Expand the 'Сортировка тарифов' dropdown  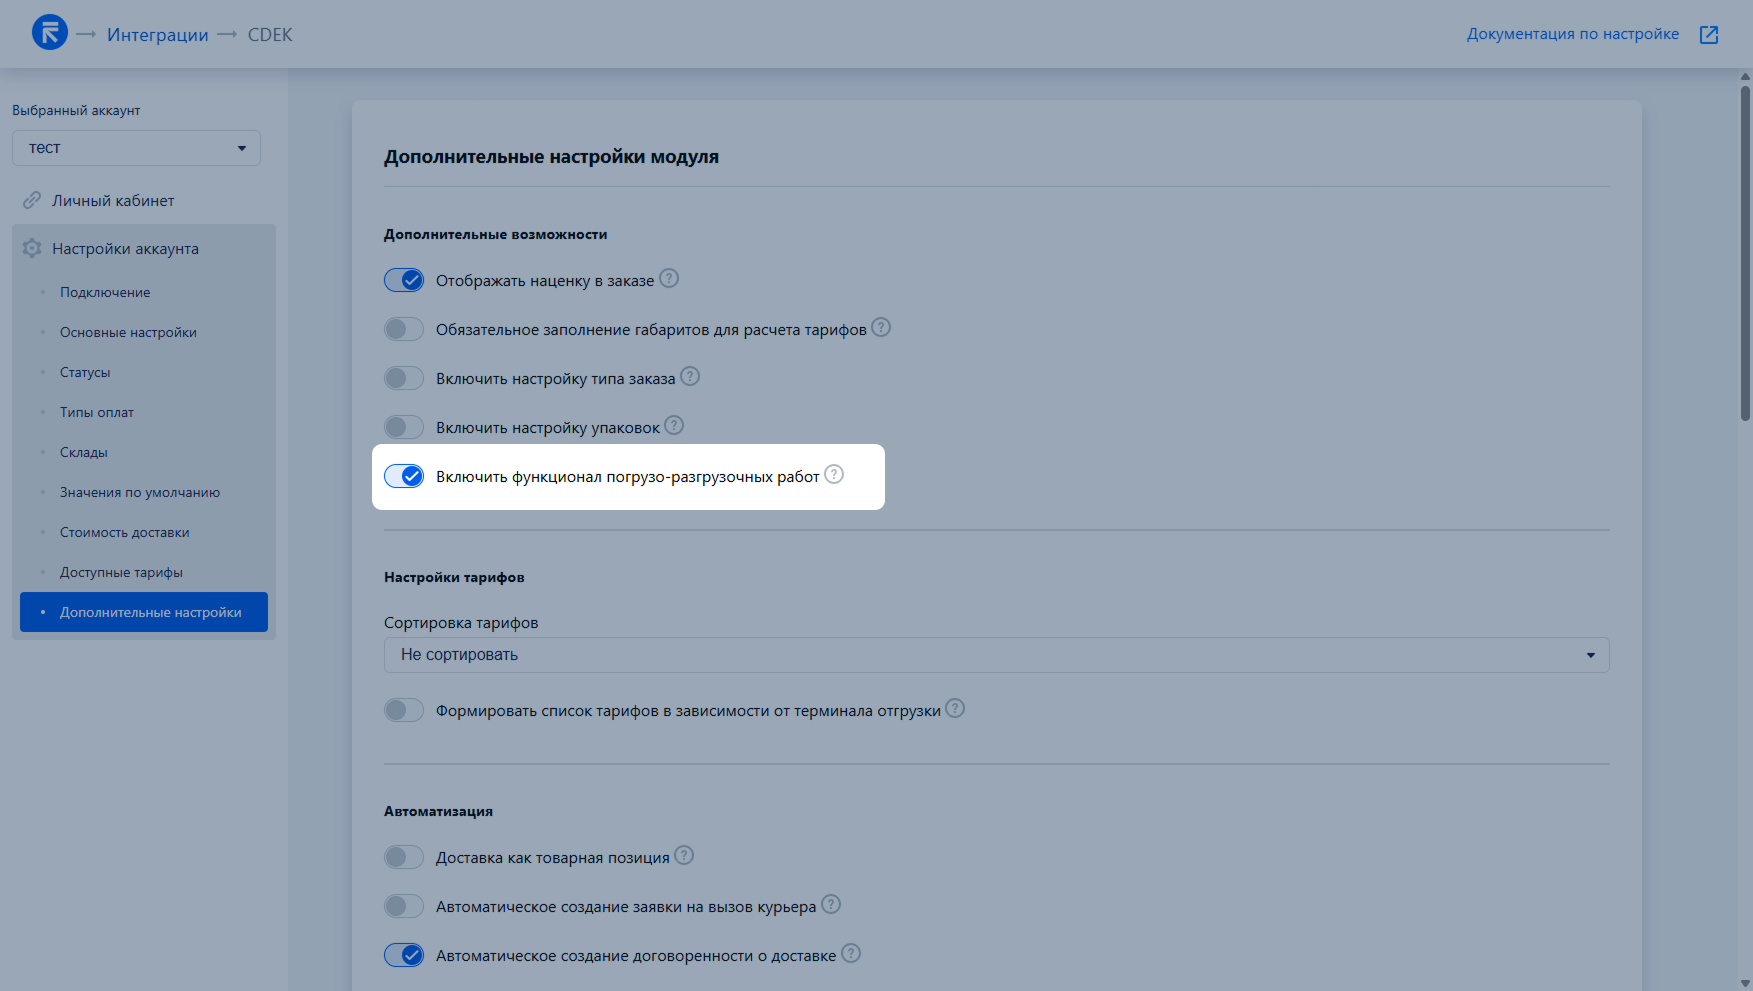pos(996,655)
